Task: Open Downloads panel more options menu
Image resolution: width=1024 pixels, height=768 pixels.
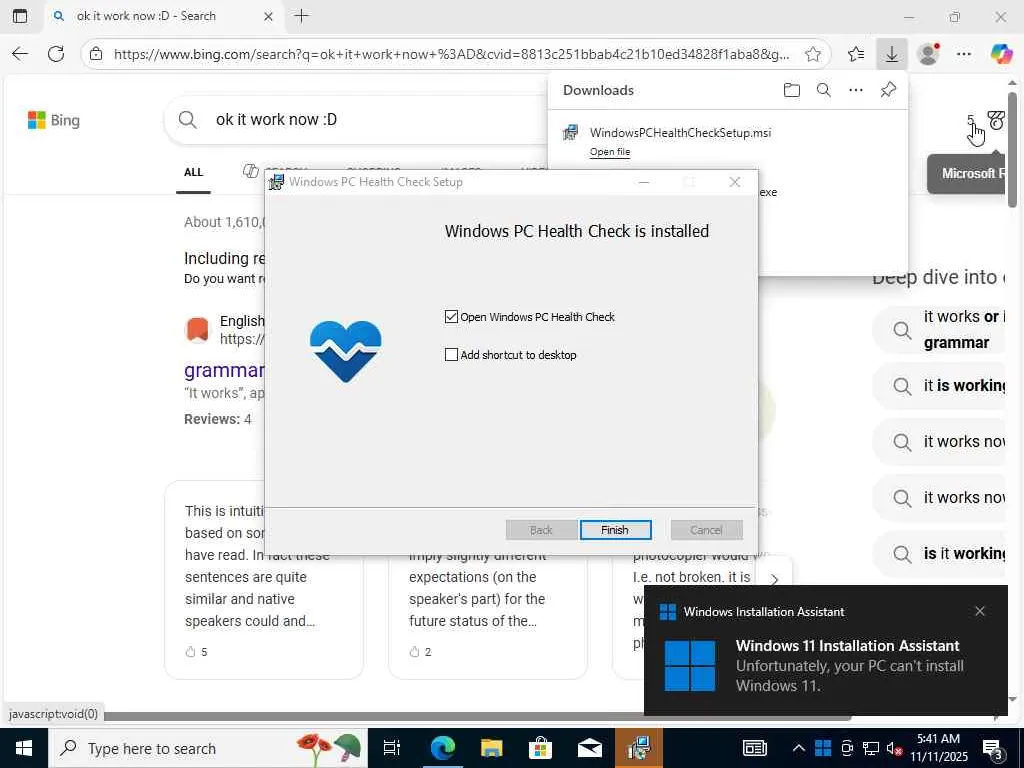Action: tap(856, 90)
